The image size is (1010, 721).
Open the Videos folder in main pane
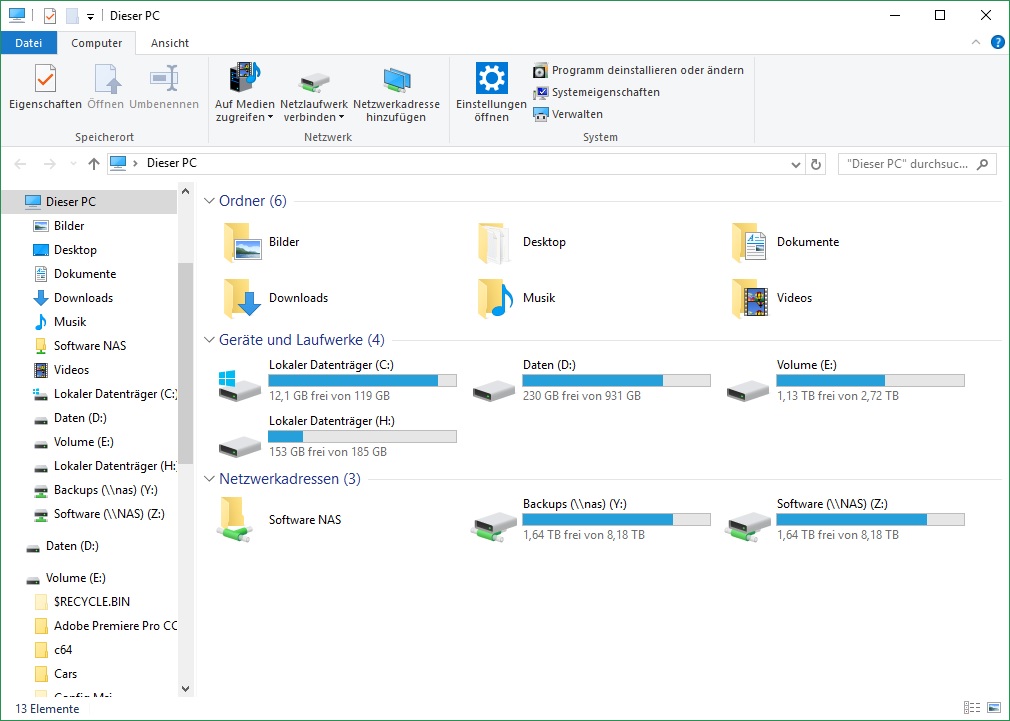tap(772, 298)
